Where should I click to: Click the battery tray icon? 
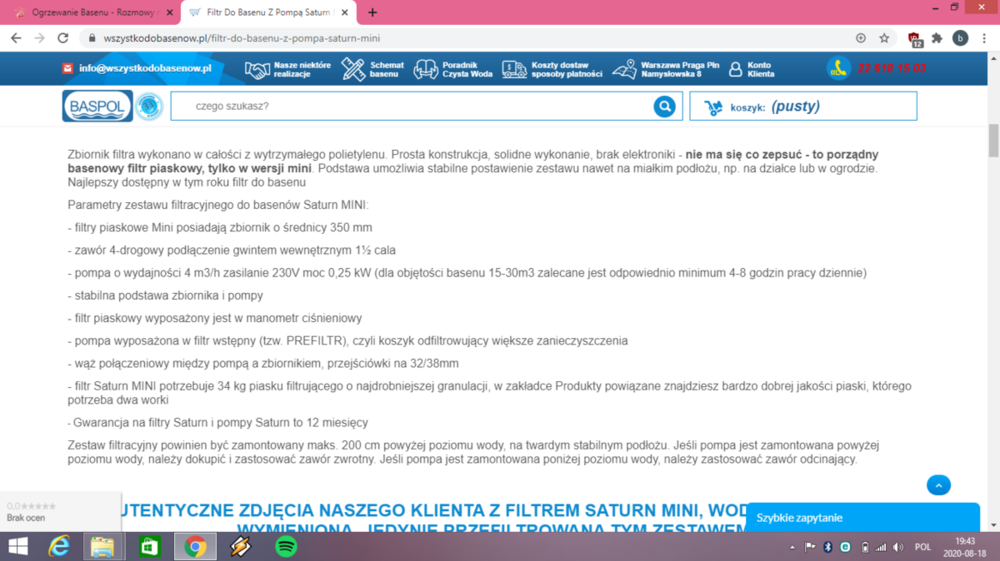click(x=864, y=547)
